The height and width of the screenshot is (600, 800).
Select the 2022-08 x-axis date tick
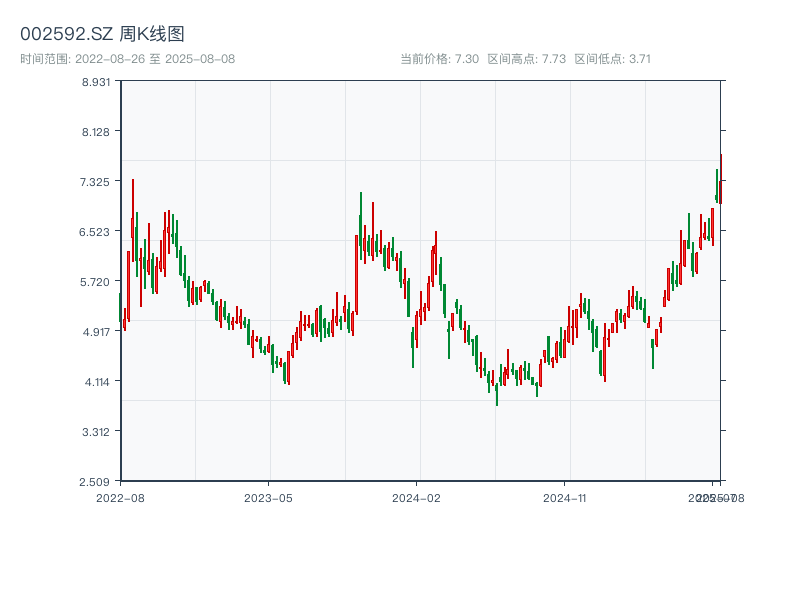pyautogui.click(x=120, y=497)
